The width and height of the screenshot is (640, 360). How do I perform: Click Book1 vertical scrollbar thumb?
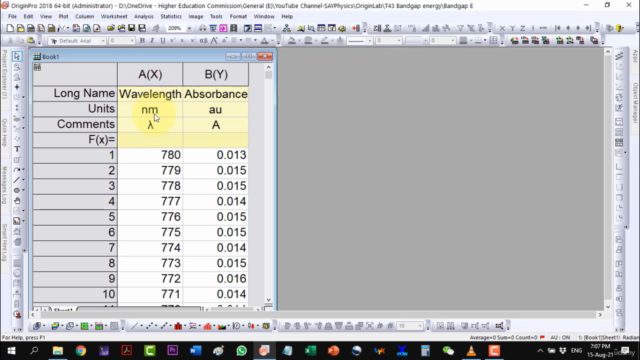click(x=268, y=75)
